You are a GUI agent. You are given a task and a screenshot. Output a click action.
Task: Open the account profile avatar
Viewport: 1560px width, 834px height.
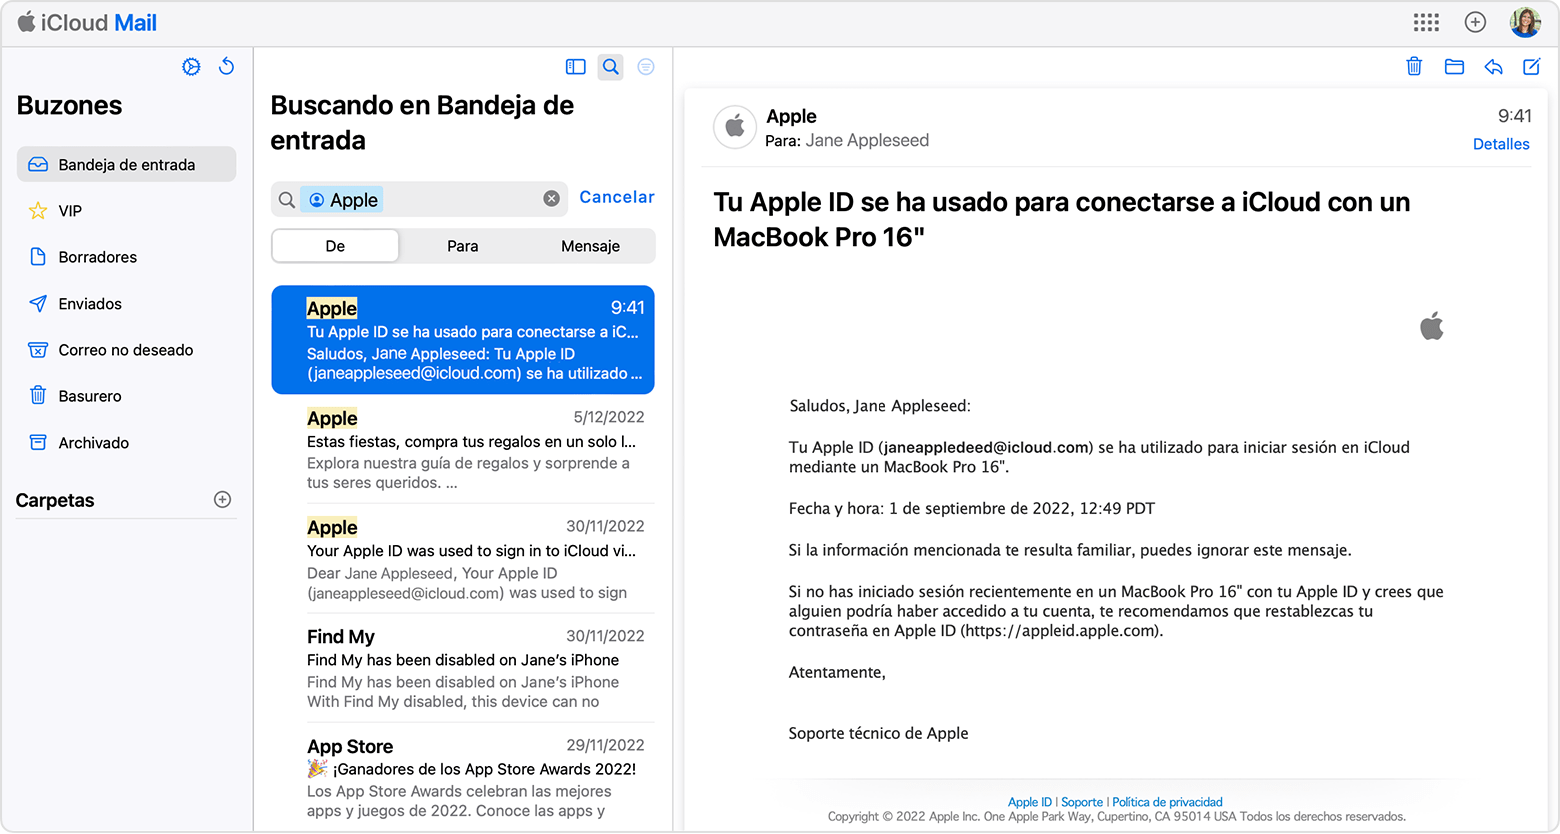click(1525, 22)
